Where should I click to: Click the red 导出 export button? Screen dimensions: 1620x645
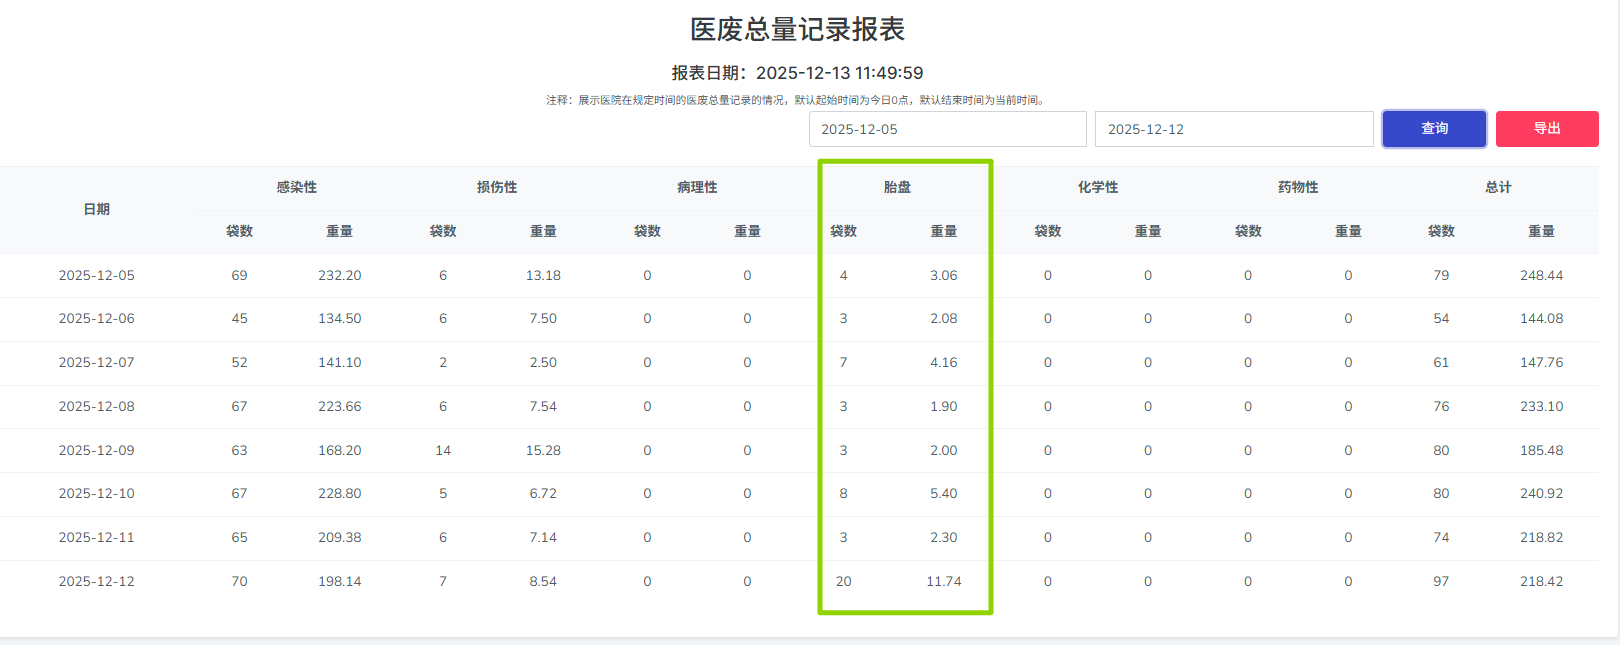(x=1547, y=129)
